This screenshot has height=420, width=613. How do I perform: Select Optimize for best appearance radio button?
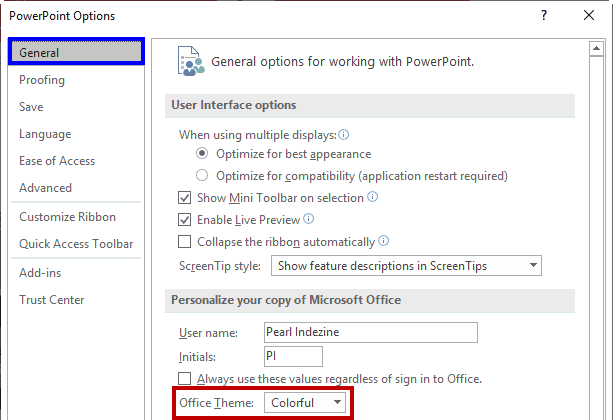coord(202,153)
